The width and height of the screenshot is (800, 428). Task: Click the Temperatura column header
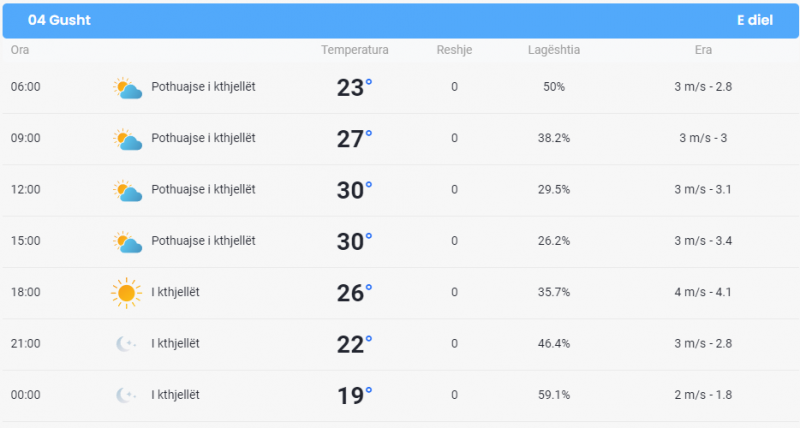[355, 50]
